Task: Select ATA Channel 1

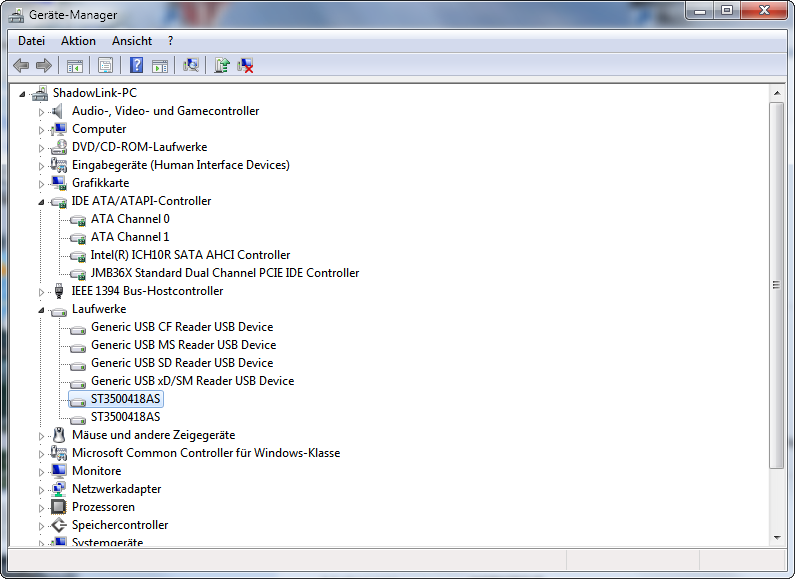Action: coord(130,237)
